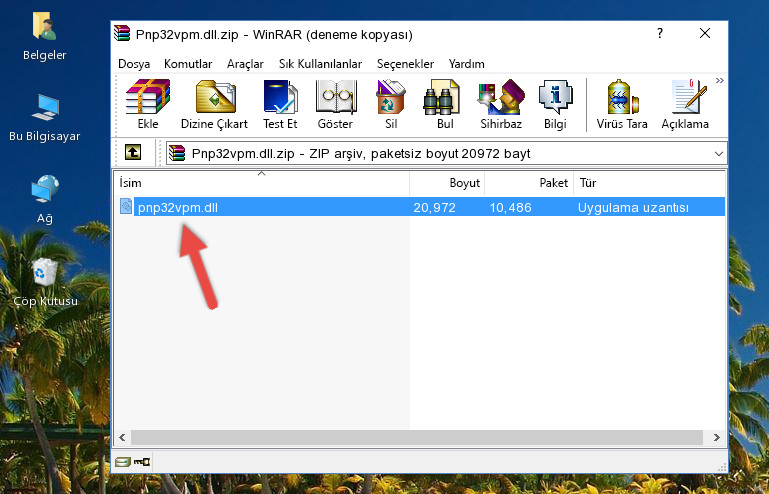Click horizontal scrollbar left arrow

pyautogui.click(x=123, y=437)
